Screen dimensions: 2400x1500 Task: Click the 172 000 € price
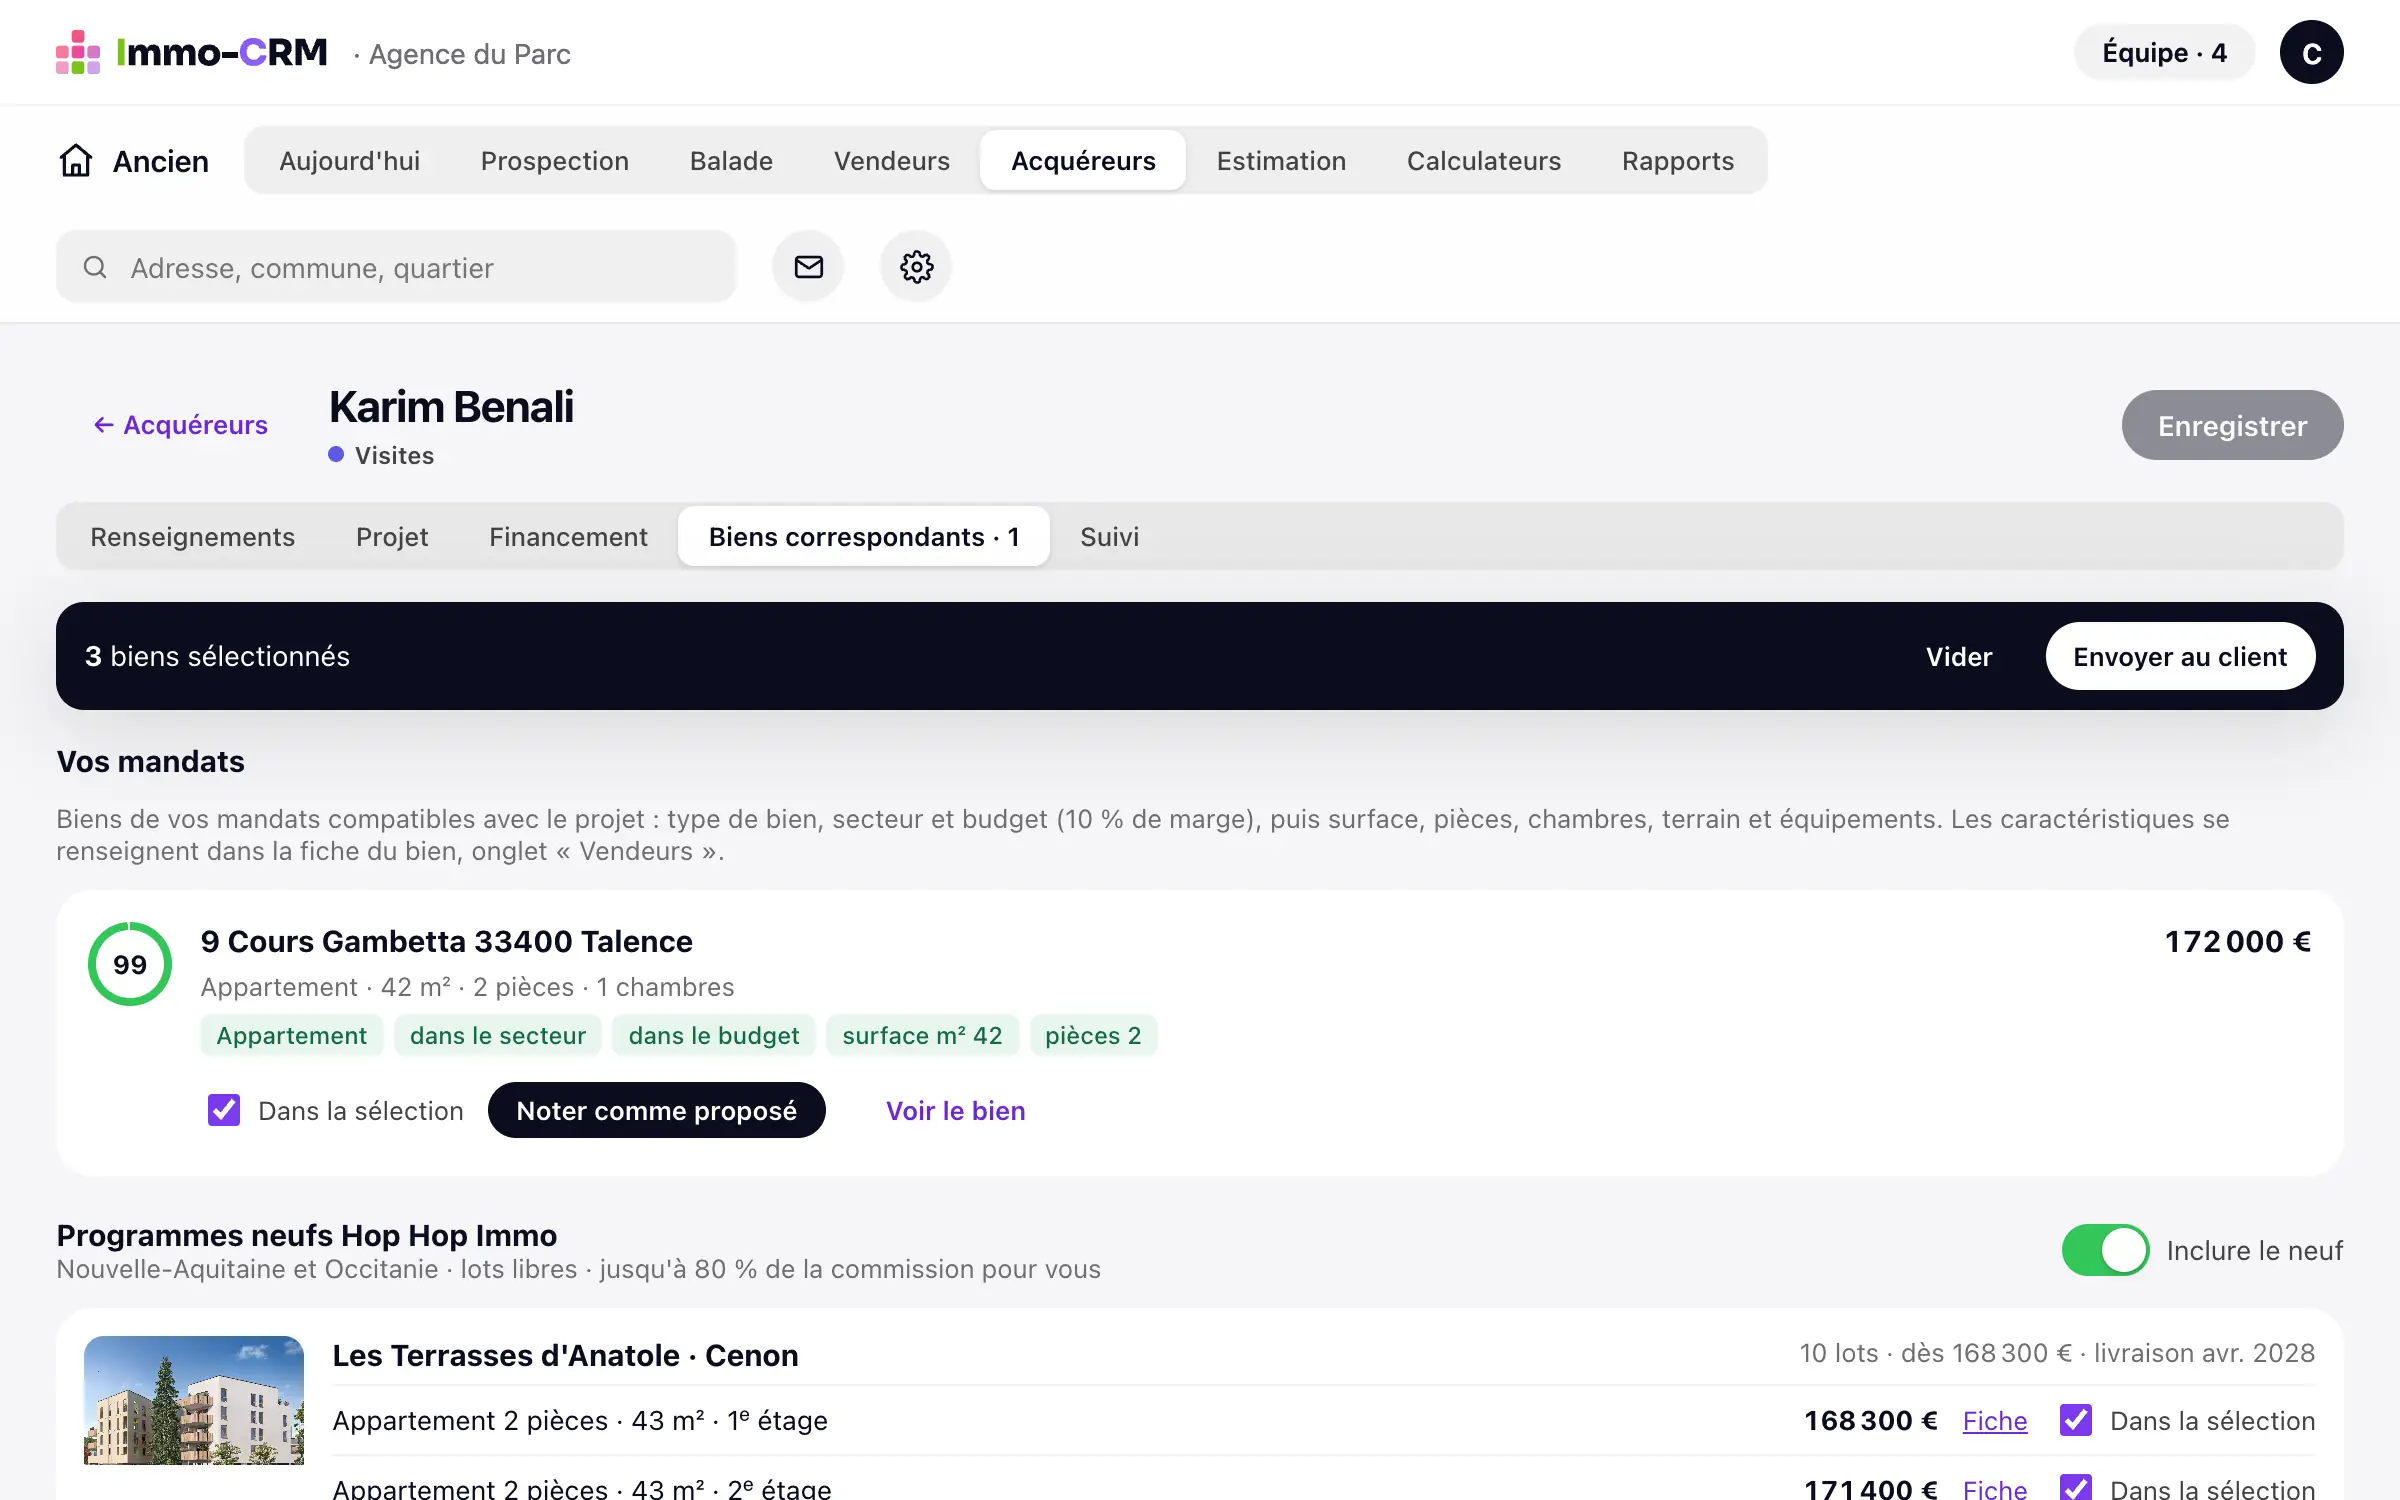[x=2238, y=941]
